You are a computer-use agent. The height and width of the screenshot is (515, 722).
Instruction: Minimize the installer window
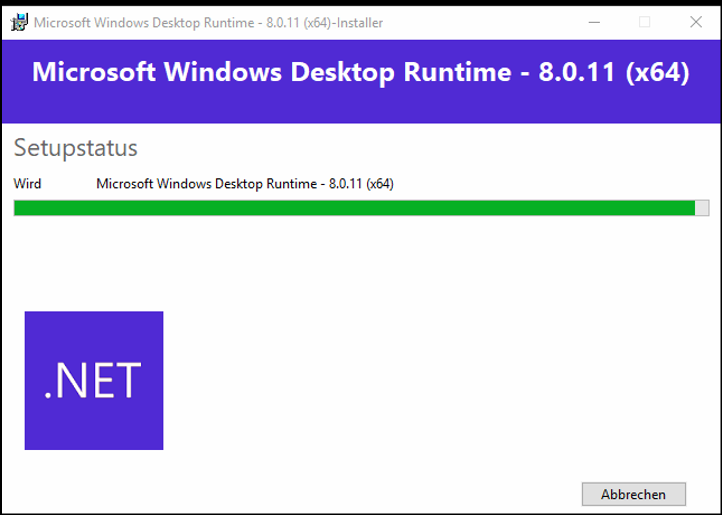tap(594, 22)
